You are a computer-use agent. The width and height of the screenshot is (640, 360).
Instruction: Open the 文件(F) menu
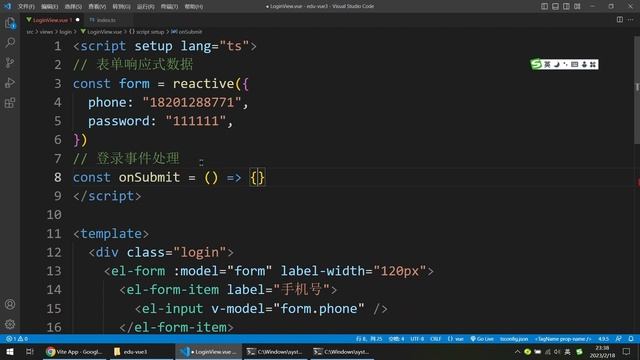[x=26, y=7]
